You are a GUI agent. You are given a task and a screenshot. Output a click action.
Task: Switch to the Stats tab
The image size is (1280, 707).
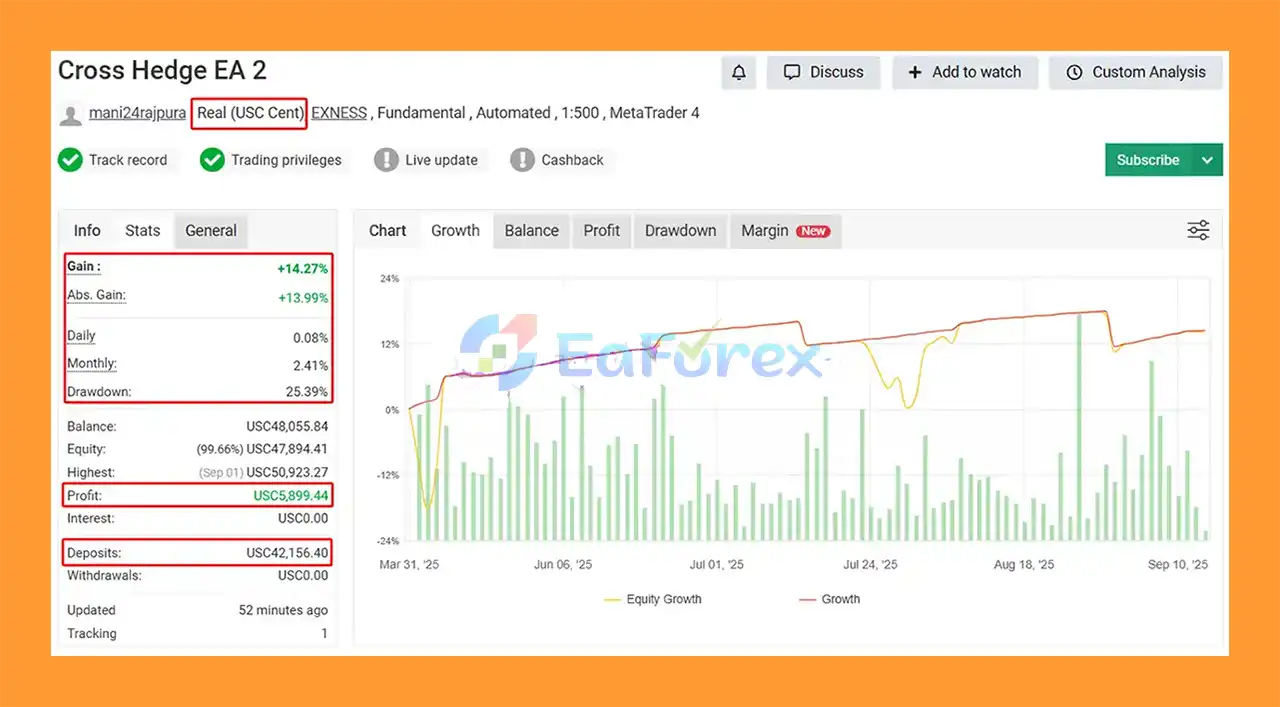pyautogui.click(x=142, y=230)
